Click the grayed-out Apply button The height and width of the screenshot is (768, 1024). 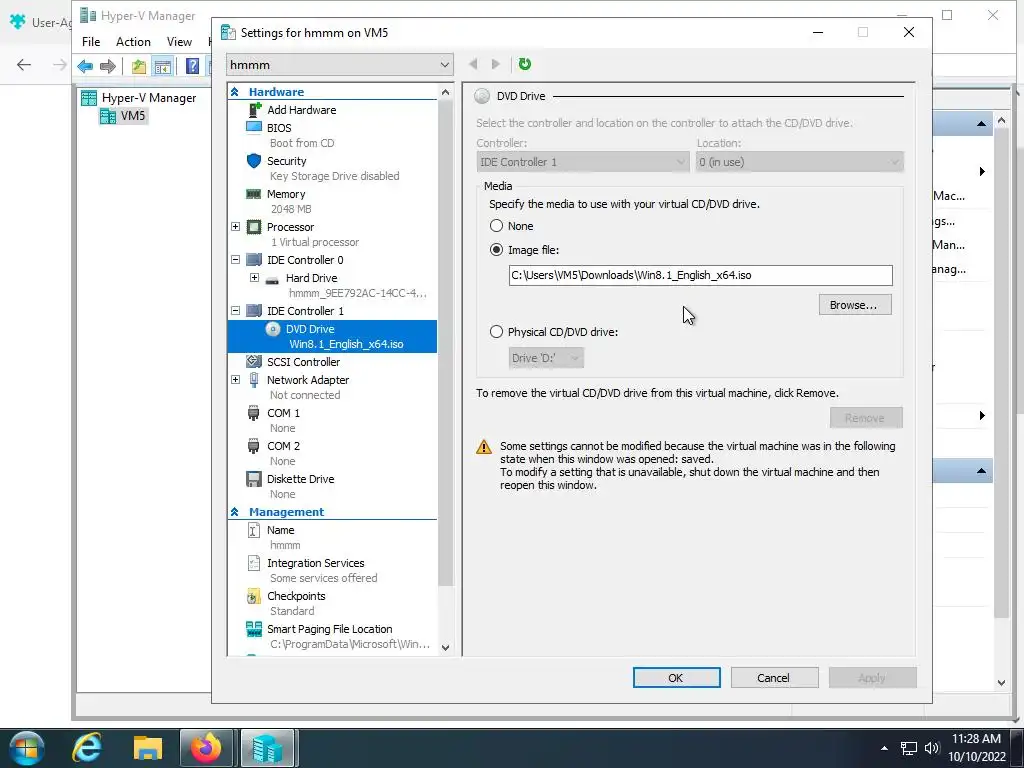[872, 678]
